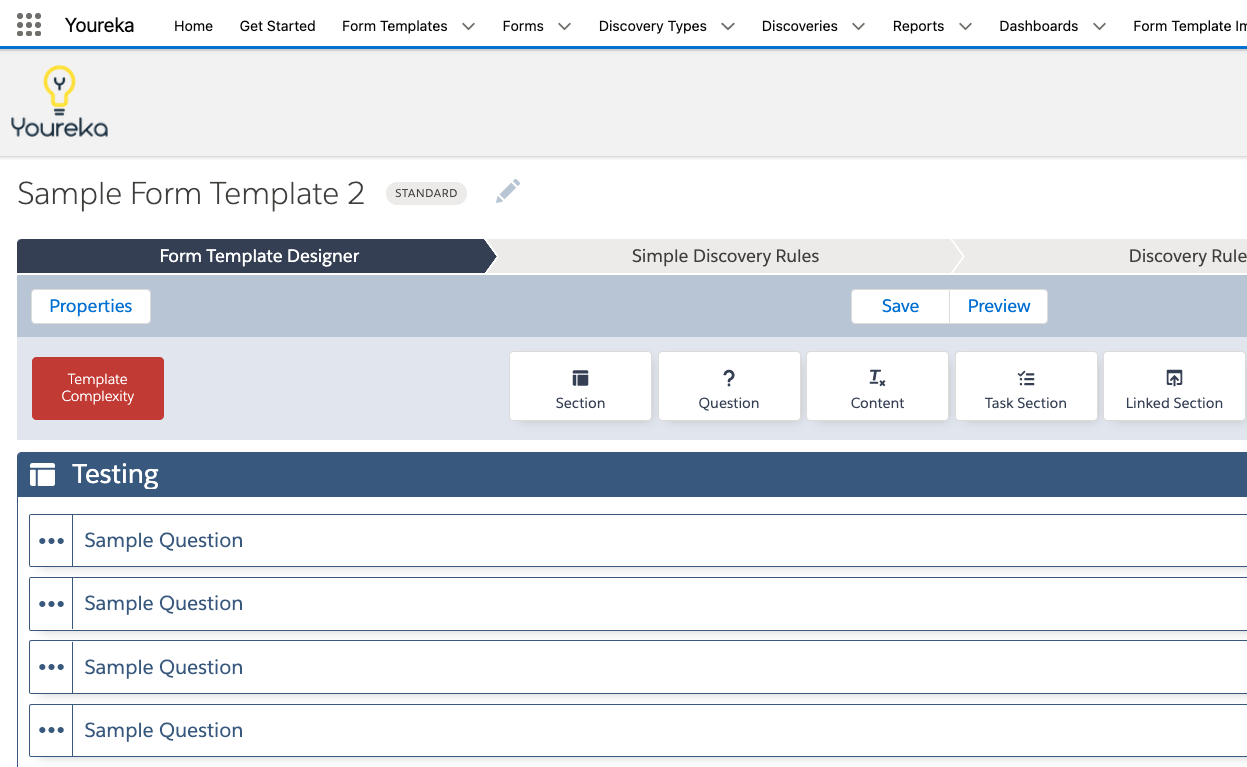Preview the form template

pyautogui.click(x=999, y=306)
